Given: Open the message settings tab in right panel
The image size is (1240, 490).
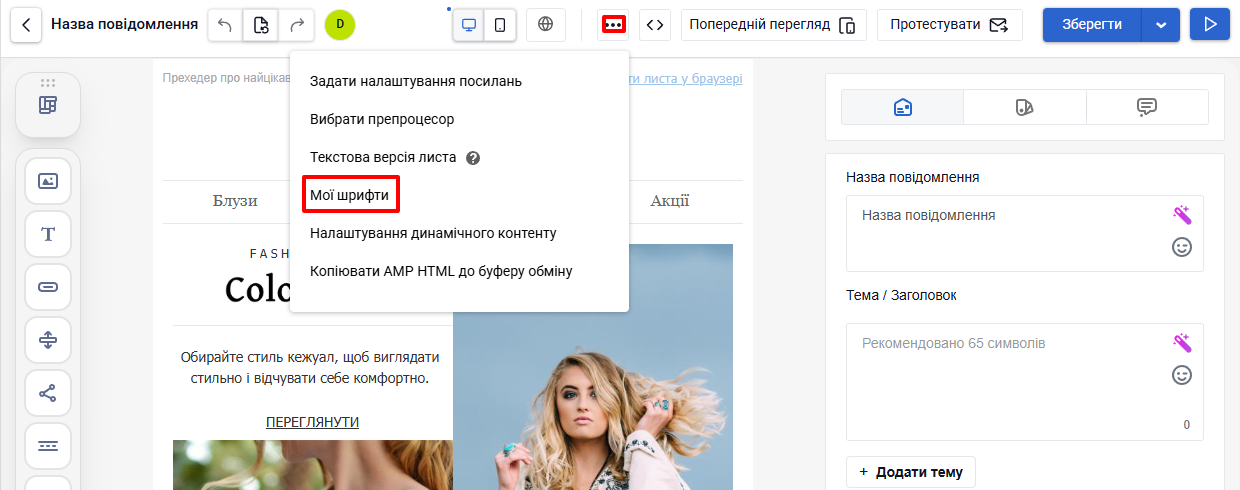Looking at the screenshot, I should pyautogui.click(x=903, y=107).
